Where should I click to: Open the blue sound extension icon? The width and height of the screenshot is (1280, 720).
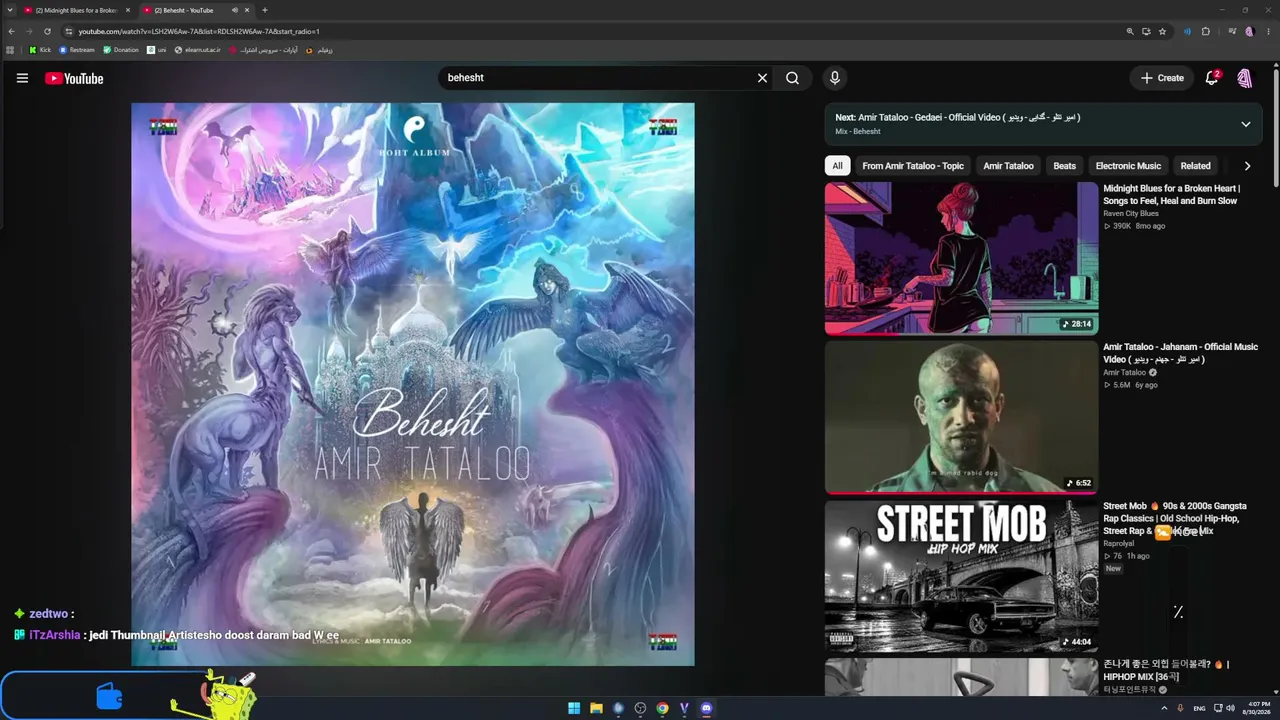(x=1187, y=31)
